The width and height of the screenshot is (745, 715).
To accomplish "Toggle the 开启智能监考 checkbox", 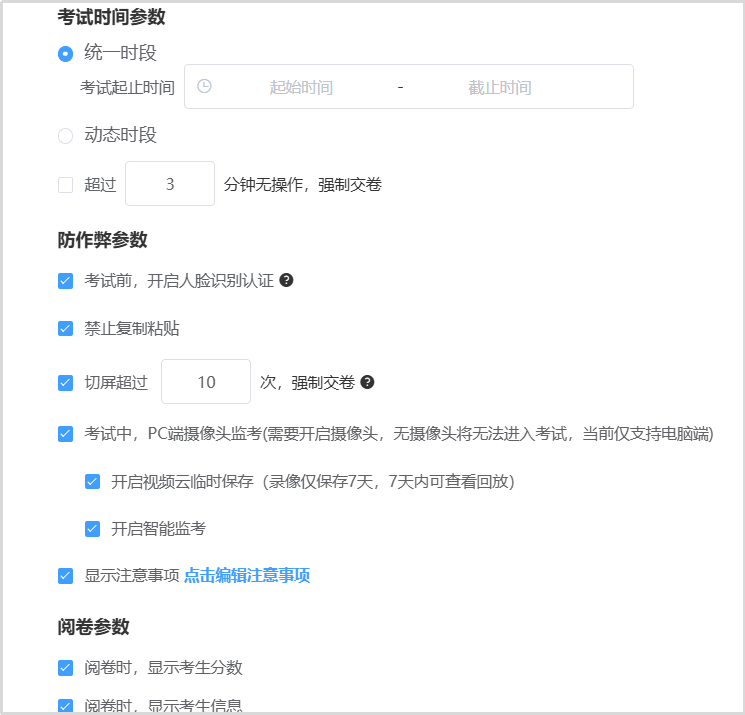I will pos(93,529).
